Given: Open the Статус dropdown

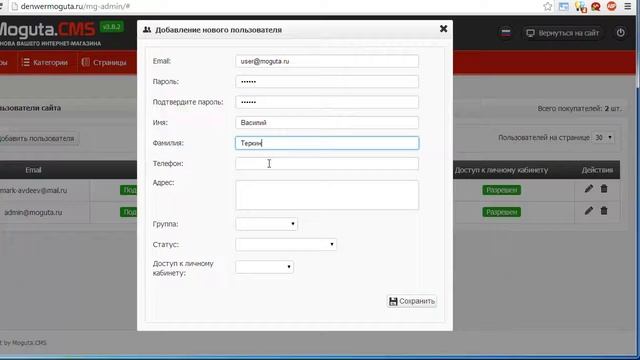Looking at the screenshot, I should pyautogui.click(x=286, y=244).
